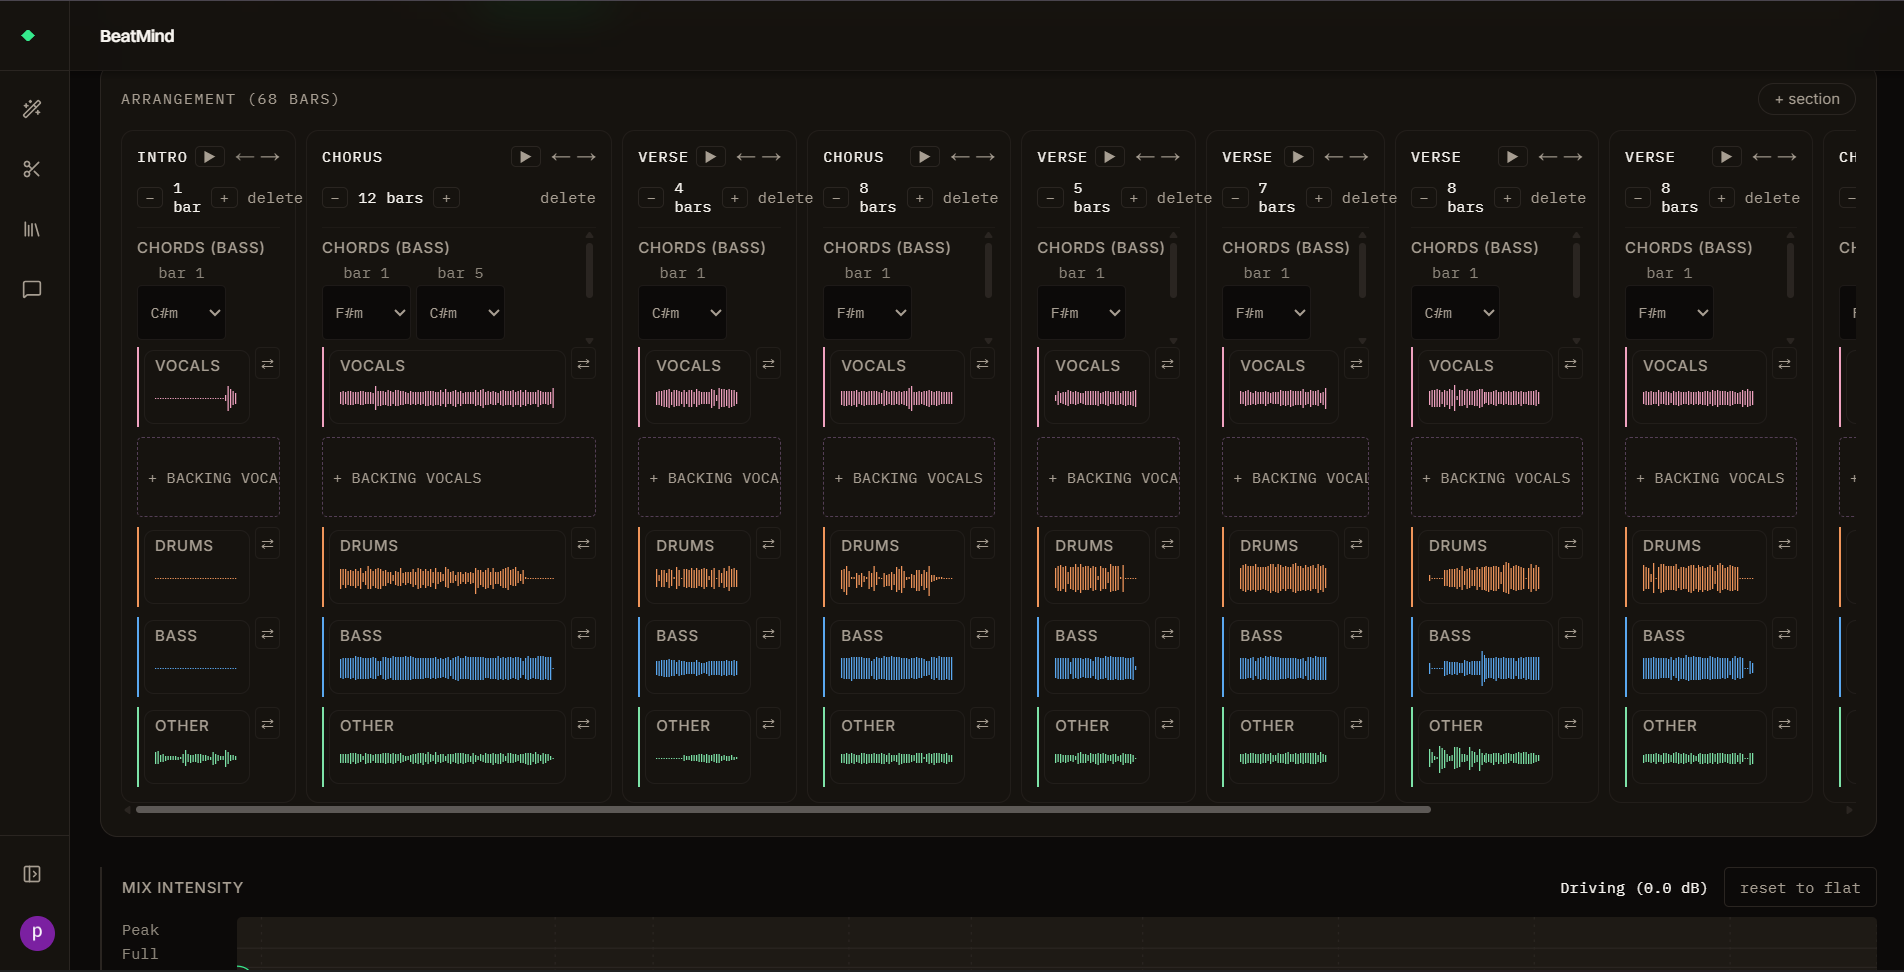The image size is (1904, 972).
Task: Open the purple 'p' user avatar
Action: click(x=37, y=933)
